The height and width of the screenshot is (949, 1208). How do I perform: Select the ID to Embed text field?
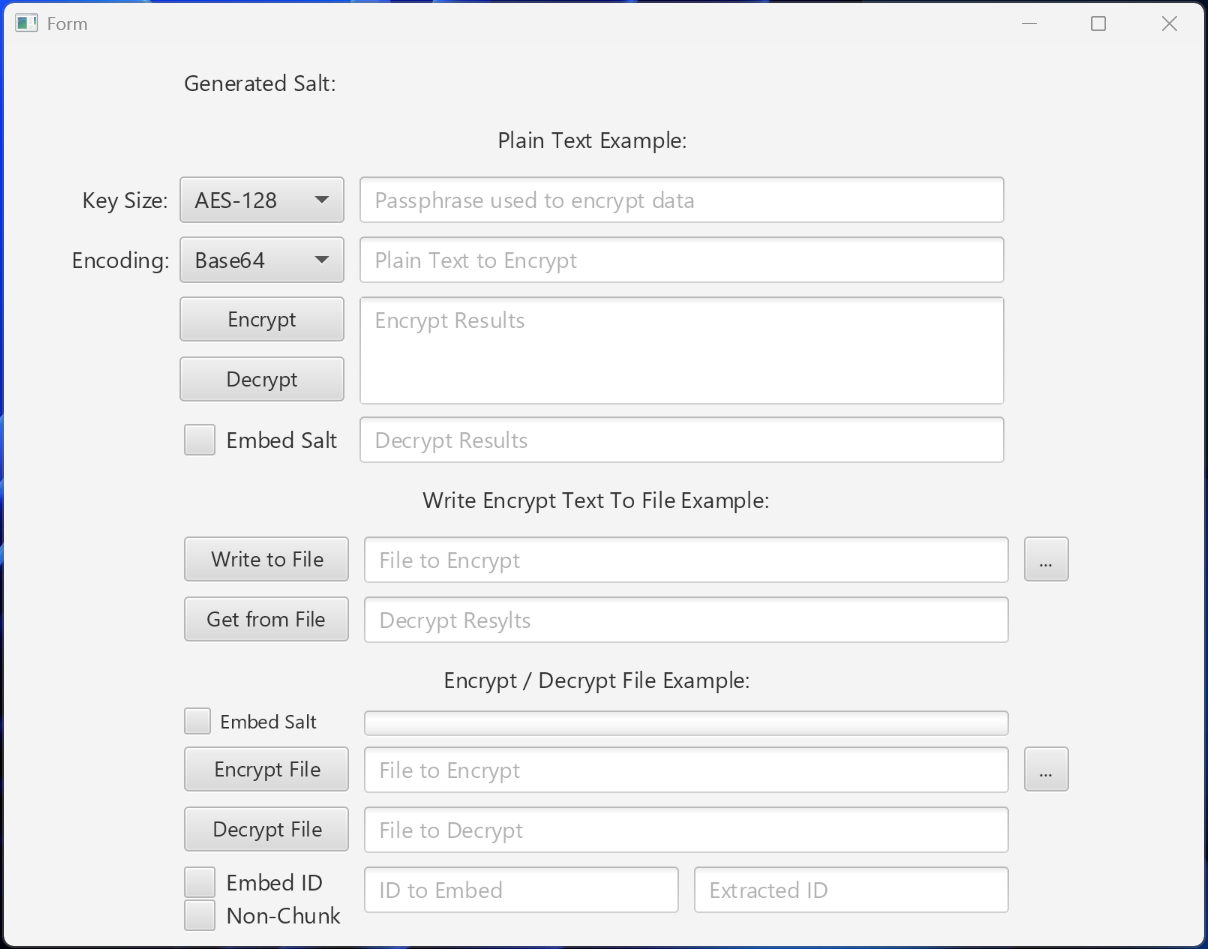521,890
